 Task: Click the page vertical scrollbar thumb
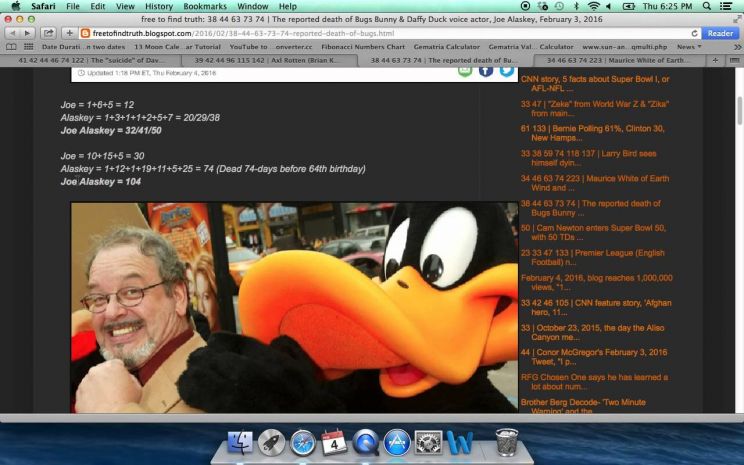[739, 111]
